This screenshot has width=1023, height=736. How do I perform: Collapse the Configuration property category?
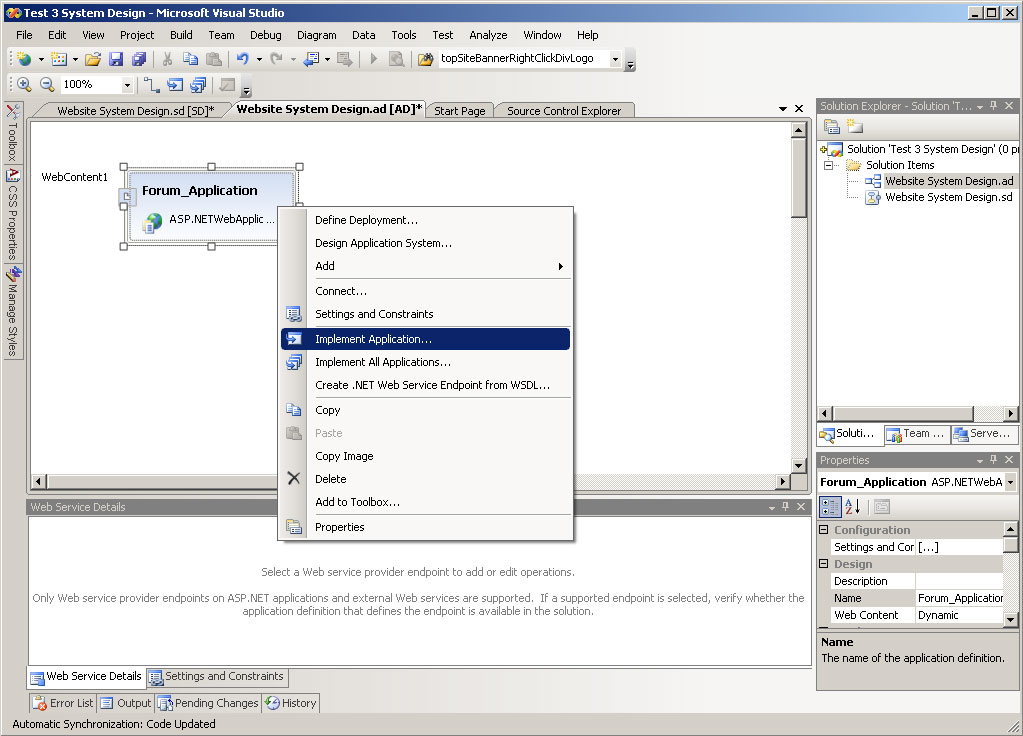coord(823,530)
